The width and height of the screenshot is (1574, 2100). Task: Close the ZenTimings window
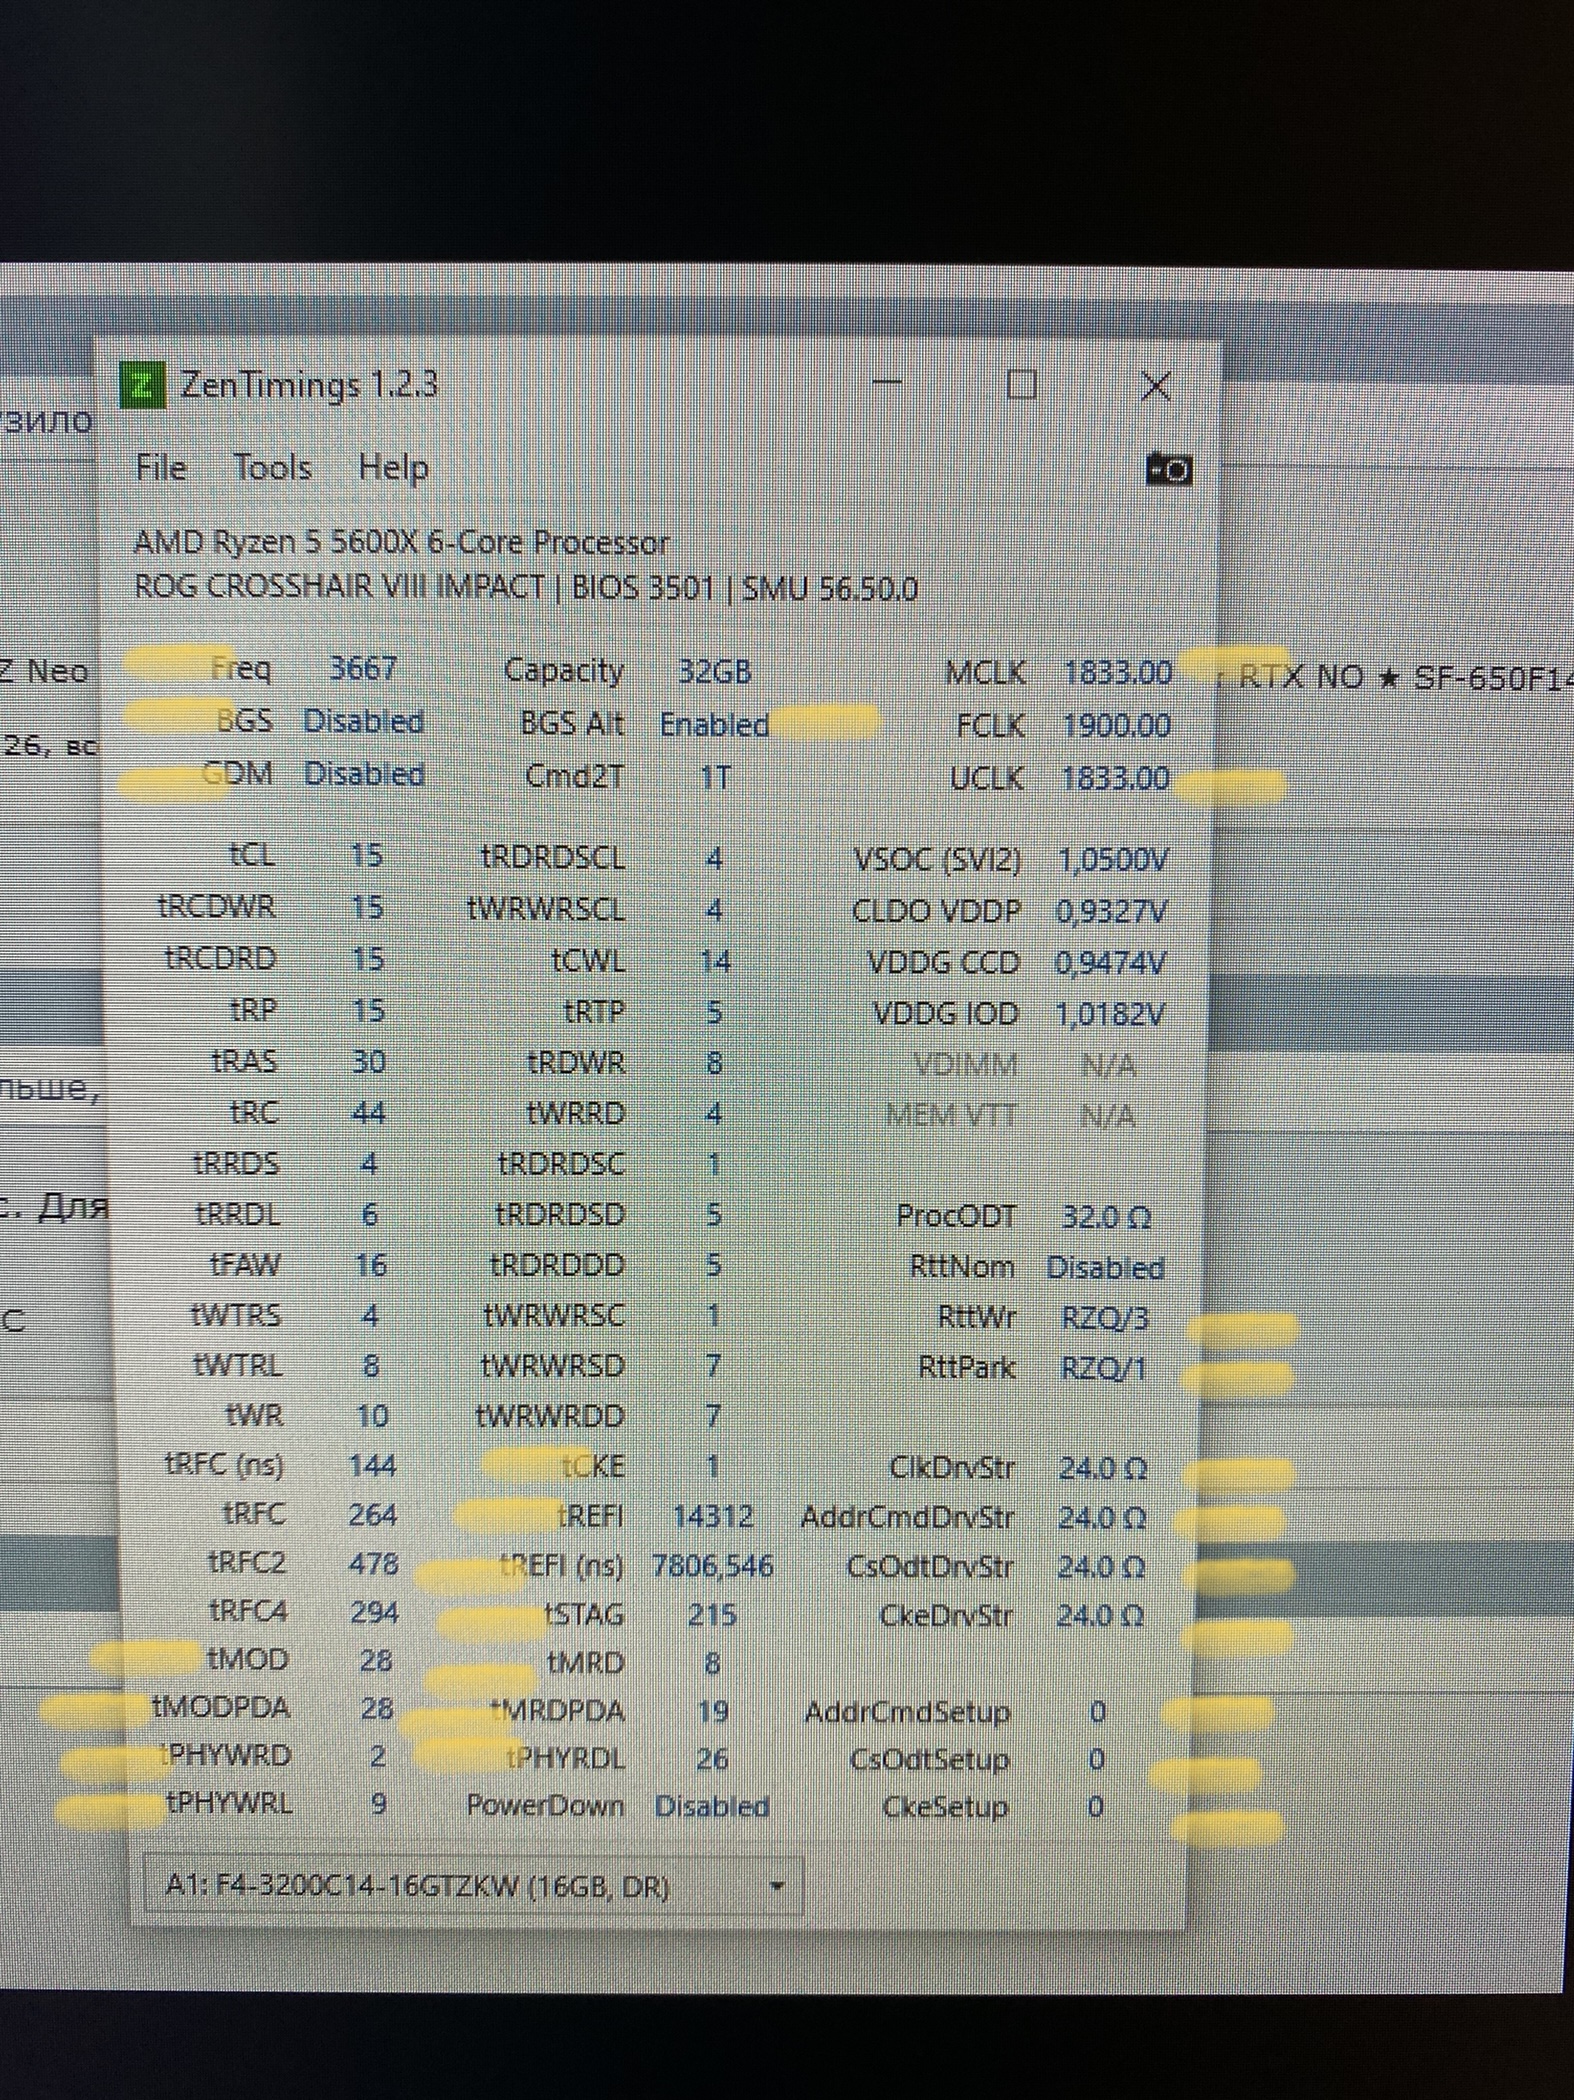1155,385
